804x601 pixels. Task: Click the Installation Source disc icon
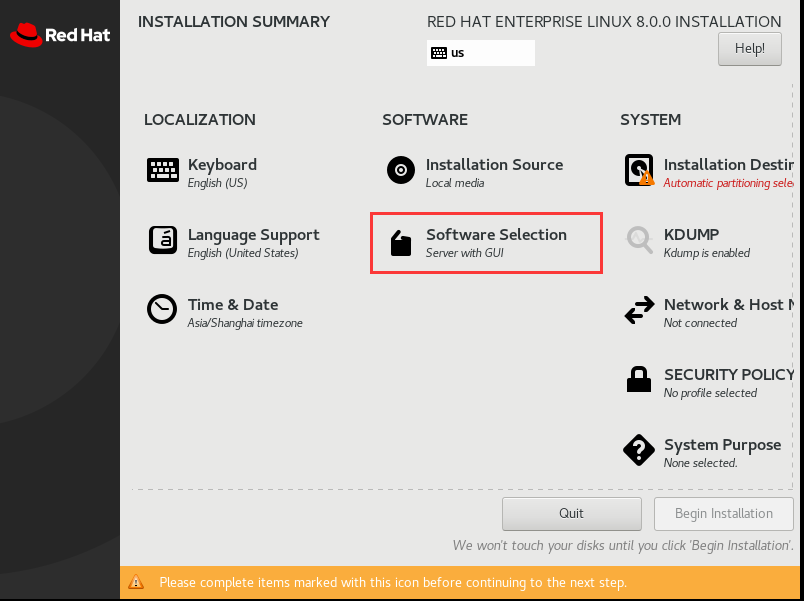(401, 170)
